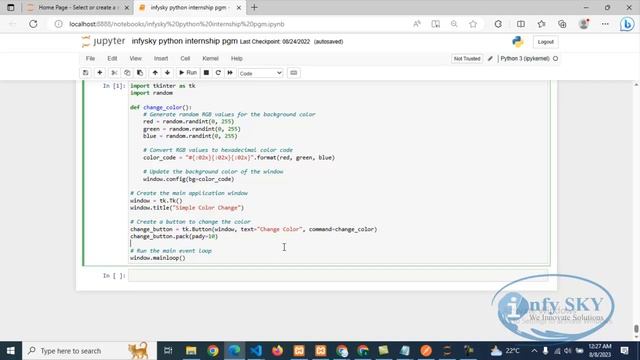Open the View menu
Viewport: 640px width, 360px height.
[136, 58]
